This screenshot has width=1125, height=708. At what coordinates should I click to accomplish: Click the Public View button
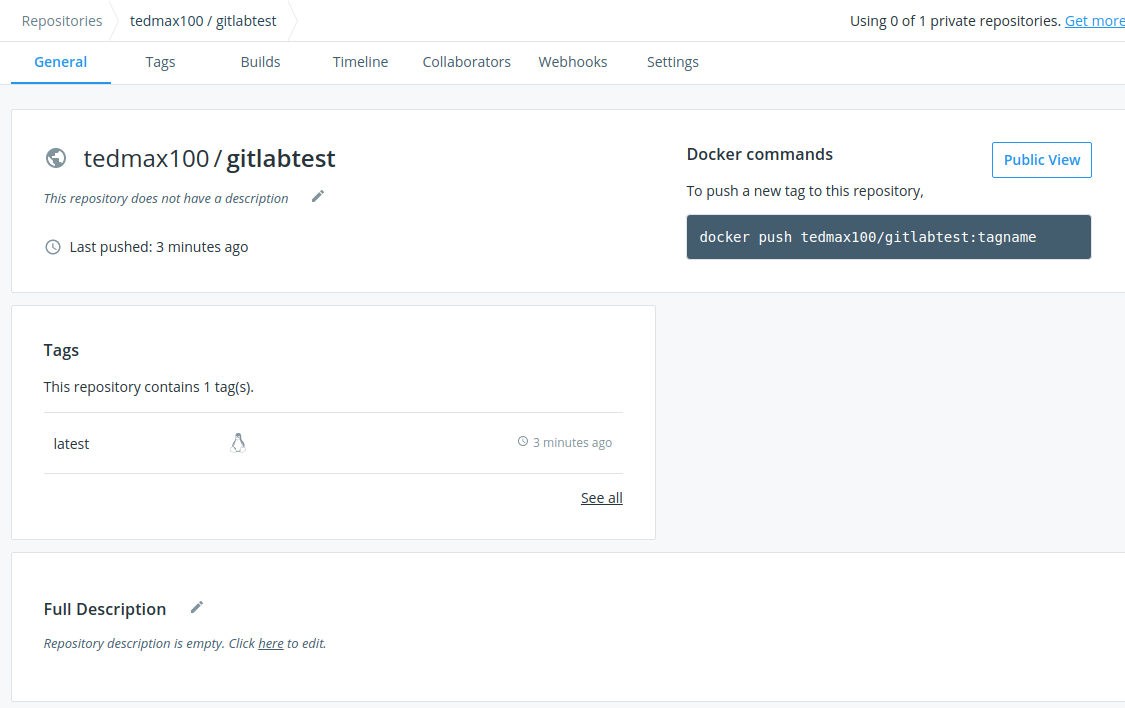[1041, 160]
